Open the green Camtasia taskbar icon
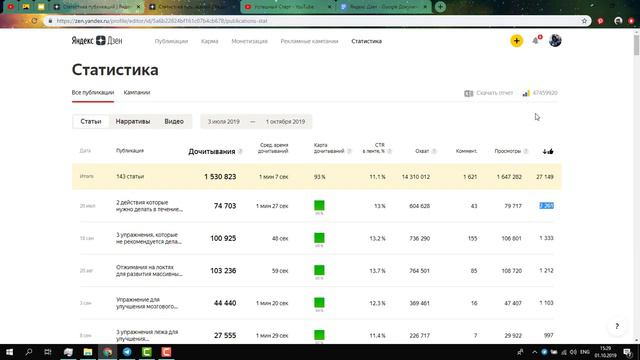This screenshot has width=640, height=360. 147,352
